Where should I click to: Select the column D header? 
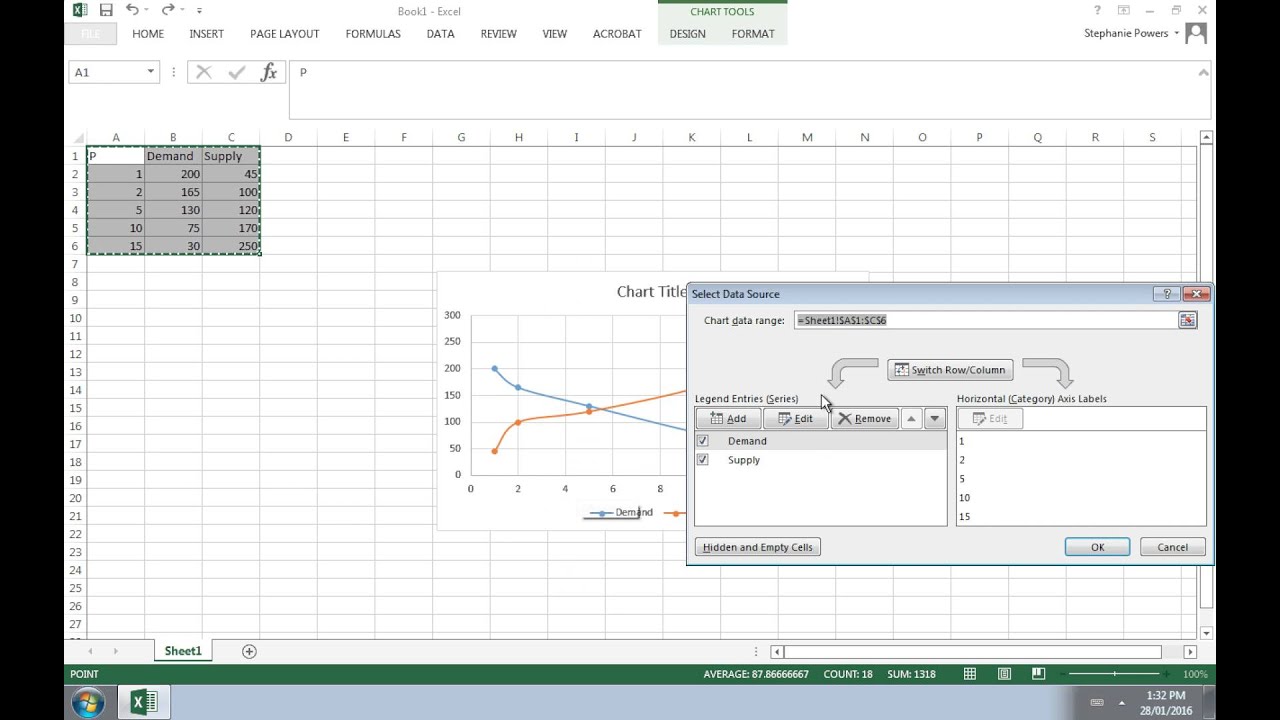click(x=288, y=137)
